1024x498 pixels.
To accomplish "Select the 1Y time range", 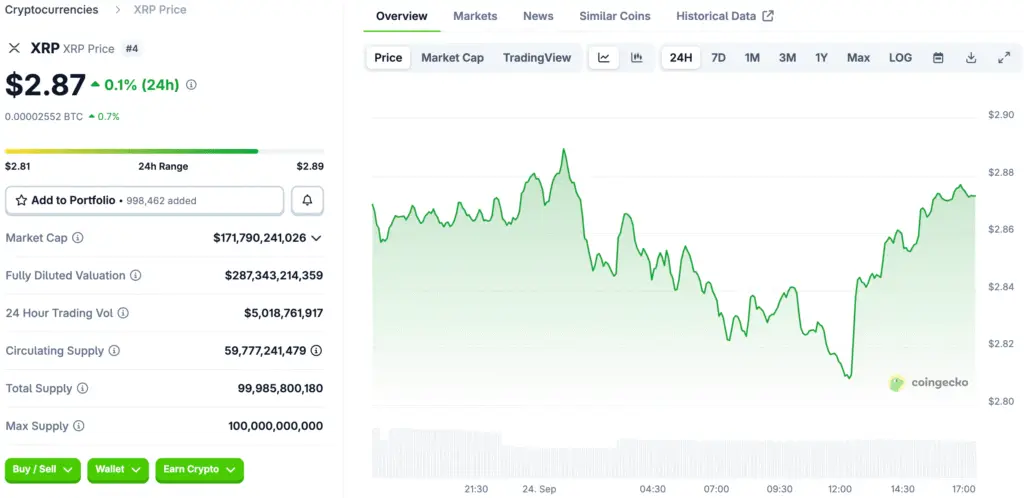I will click(822, 58).
